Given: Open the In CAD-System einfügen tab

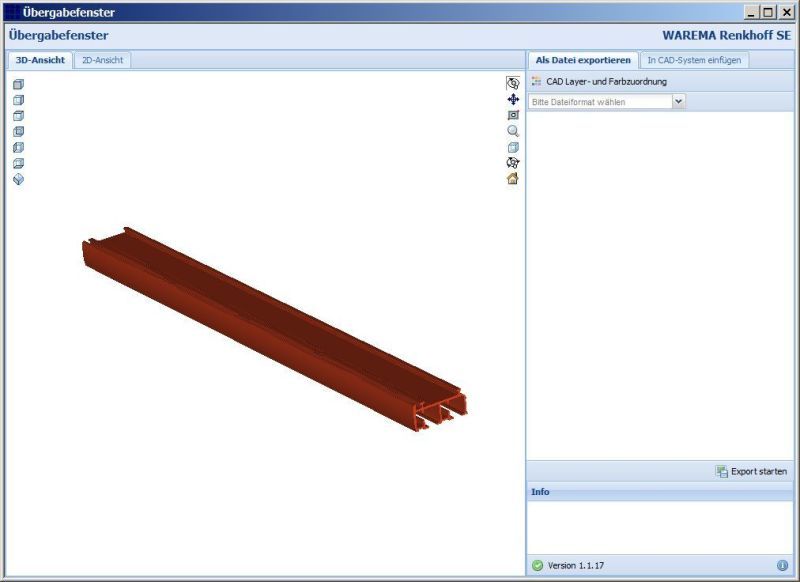Looking at the screenshot, I should [694, 60].
